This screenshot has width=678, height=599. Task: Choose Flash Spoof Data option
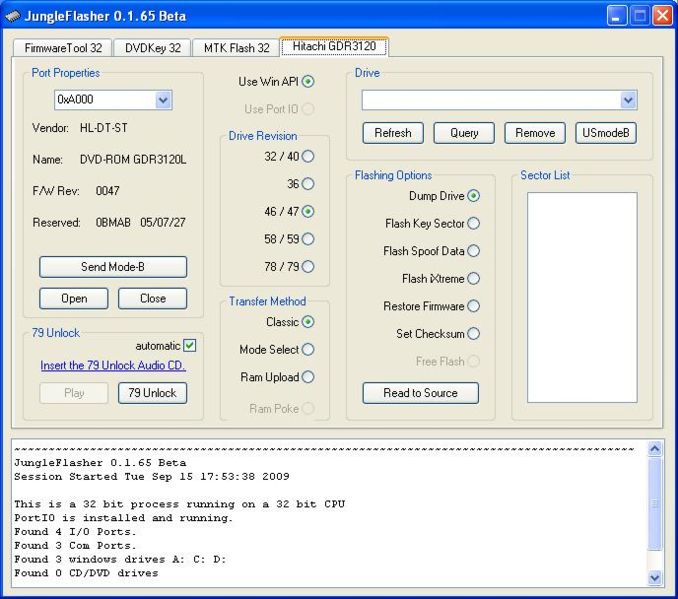point(473,251)
